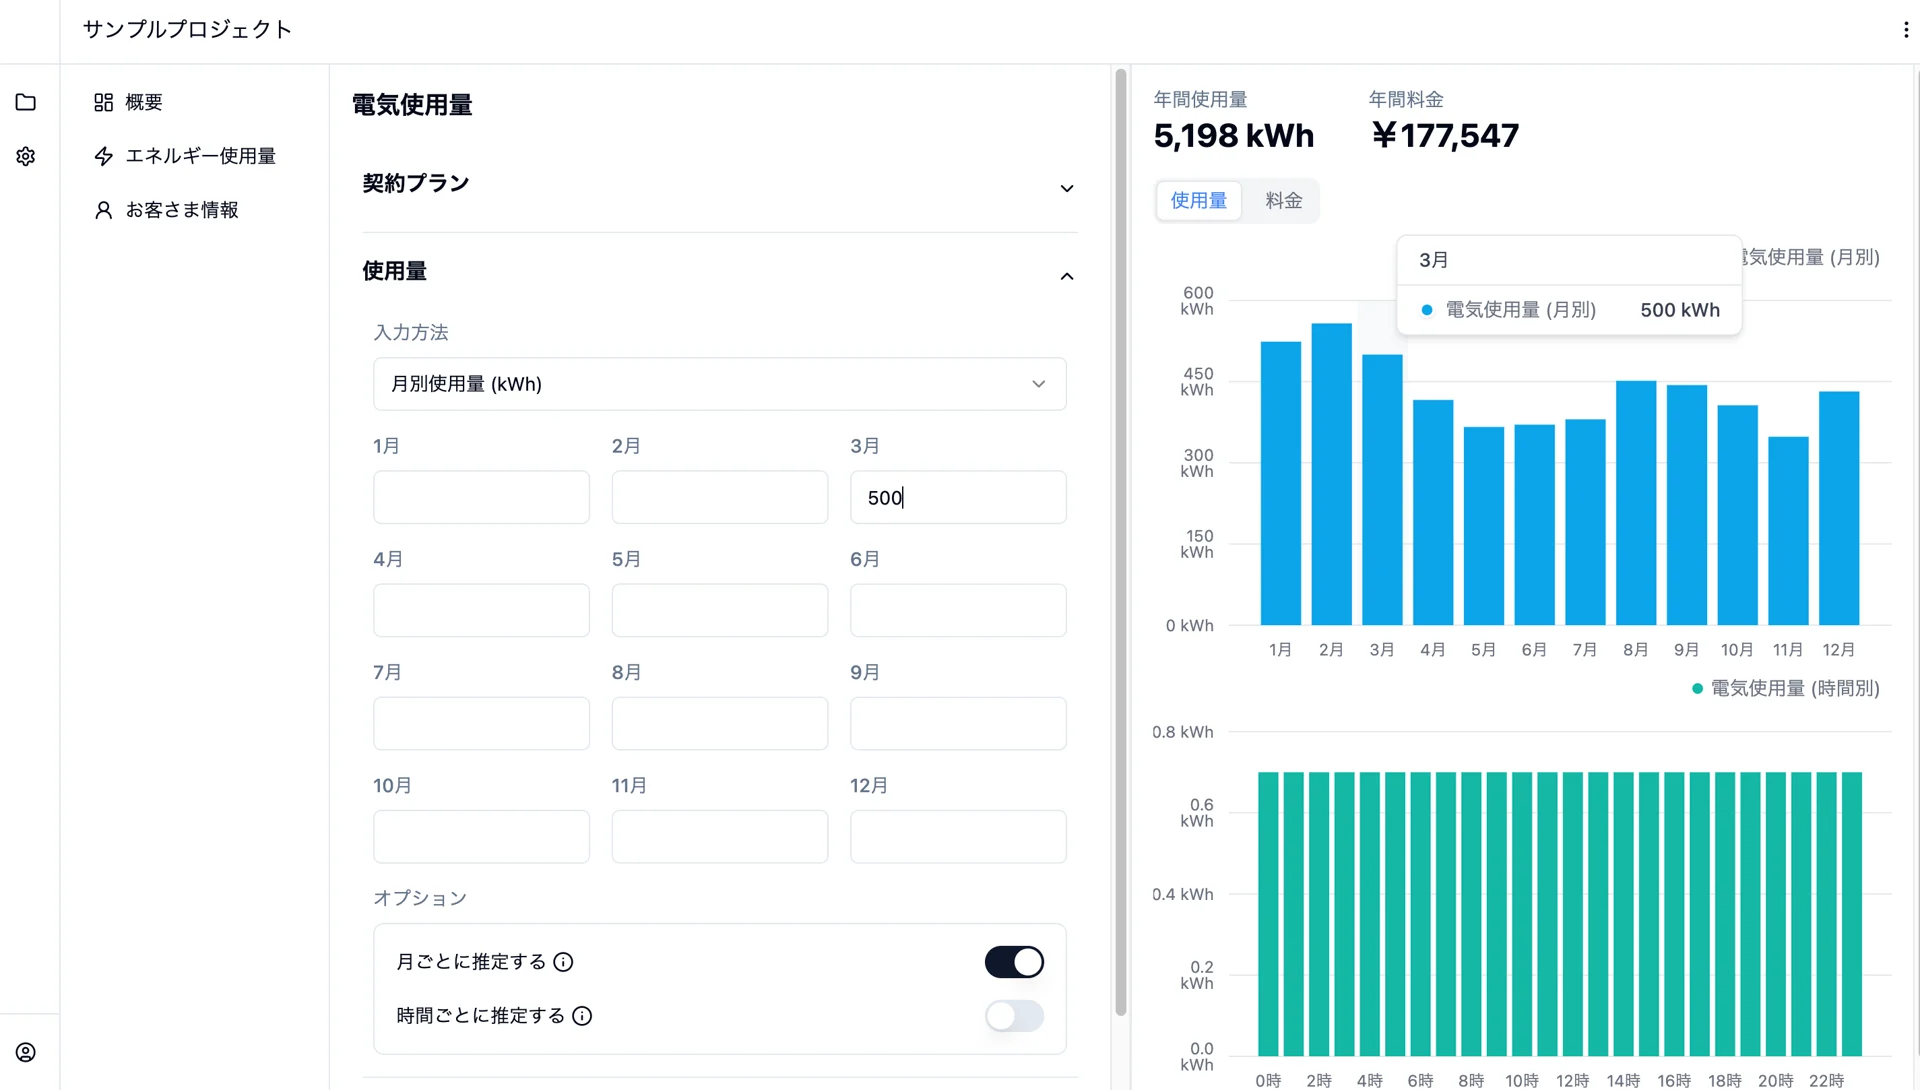Click the 12月 bar in monthly chart
This screenshot has height=1090, width=1920.
click(1839, 508)
